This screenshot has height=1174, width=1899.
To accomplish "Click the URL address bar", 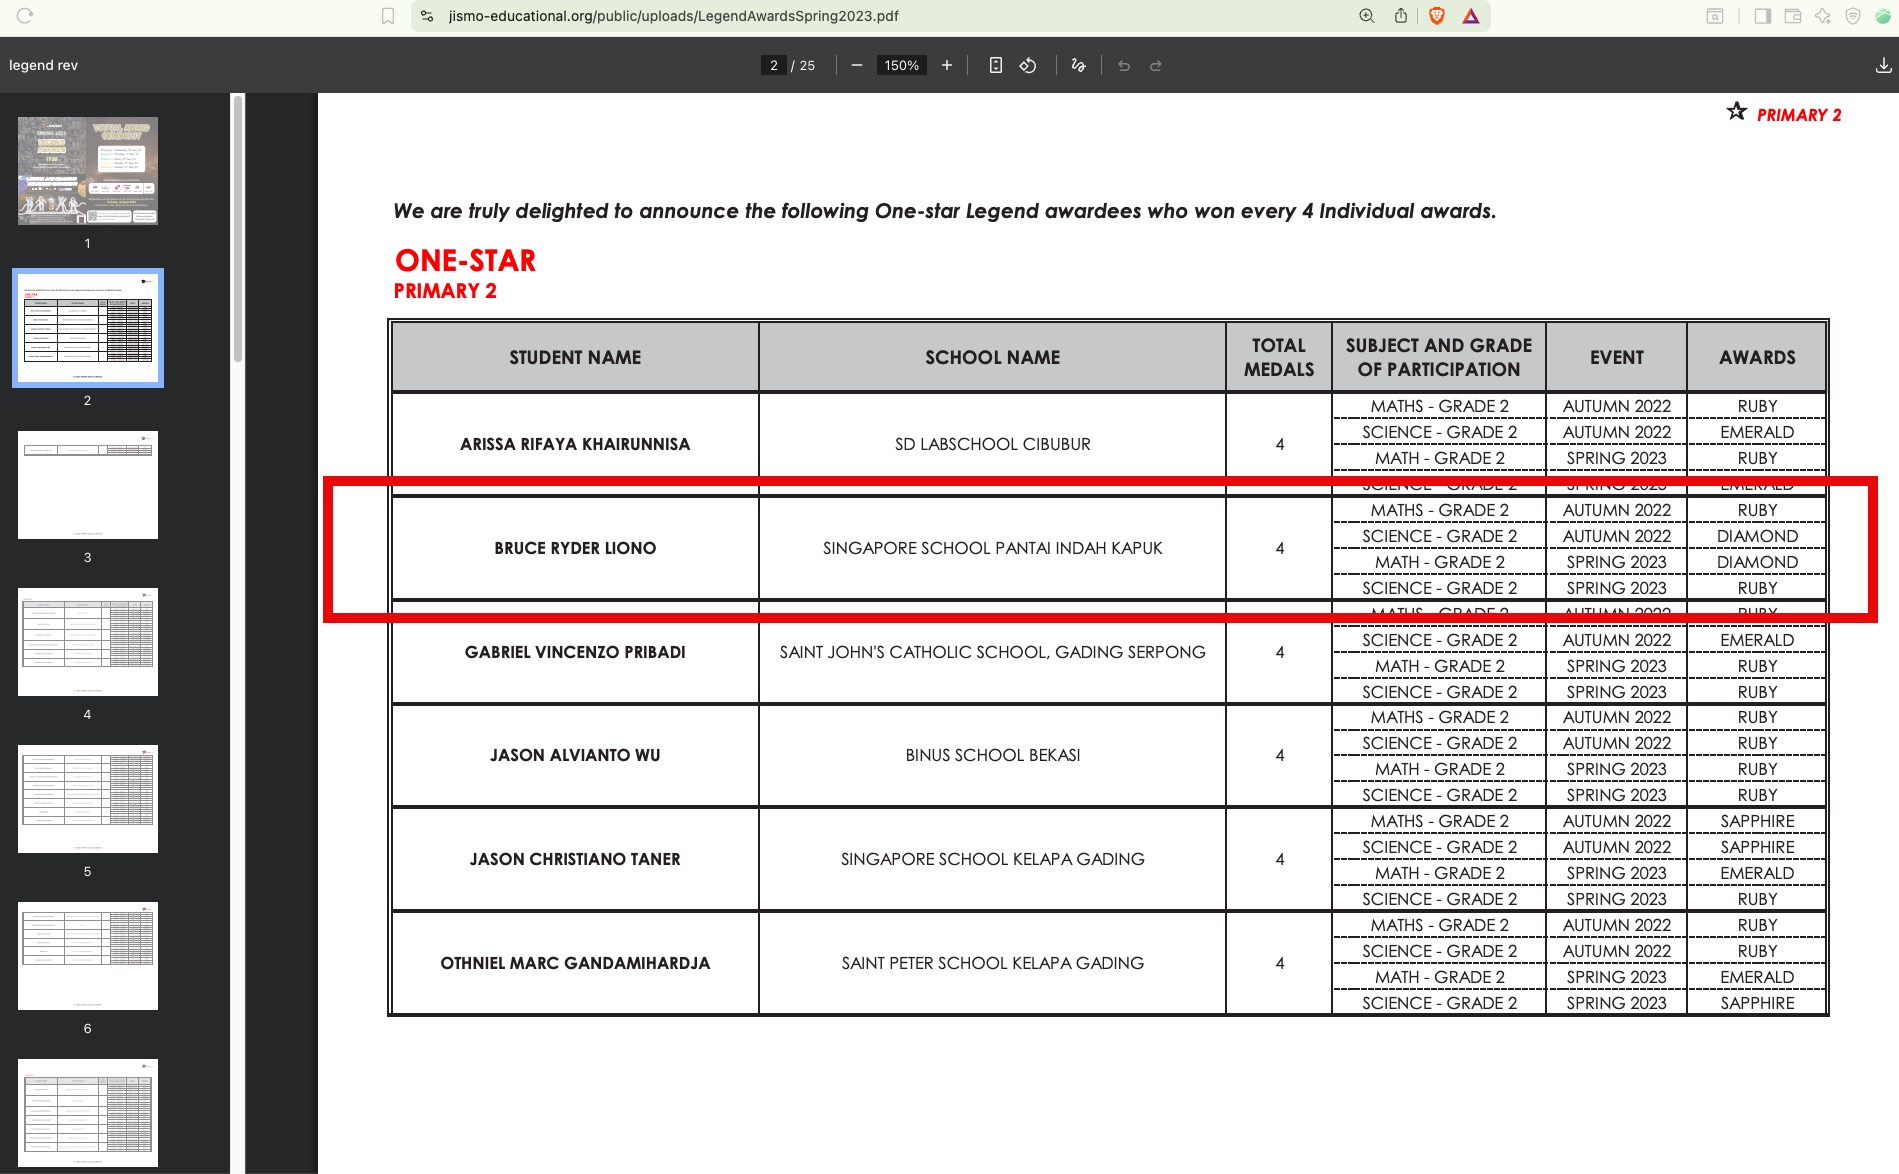I will point(880,16).
